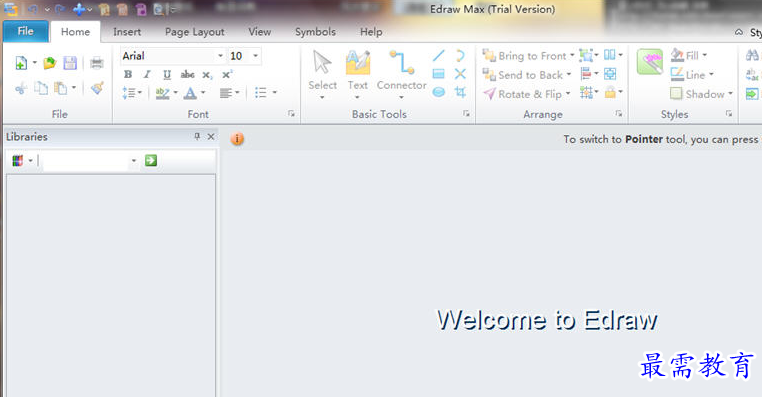
Task: Click the Group shapes icon
Action: (x=587, y=55)
